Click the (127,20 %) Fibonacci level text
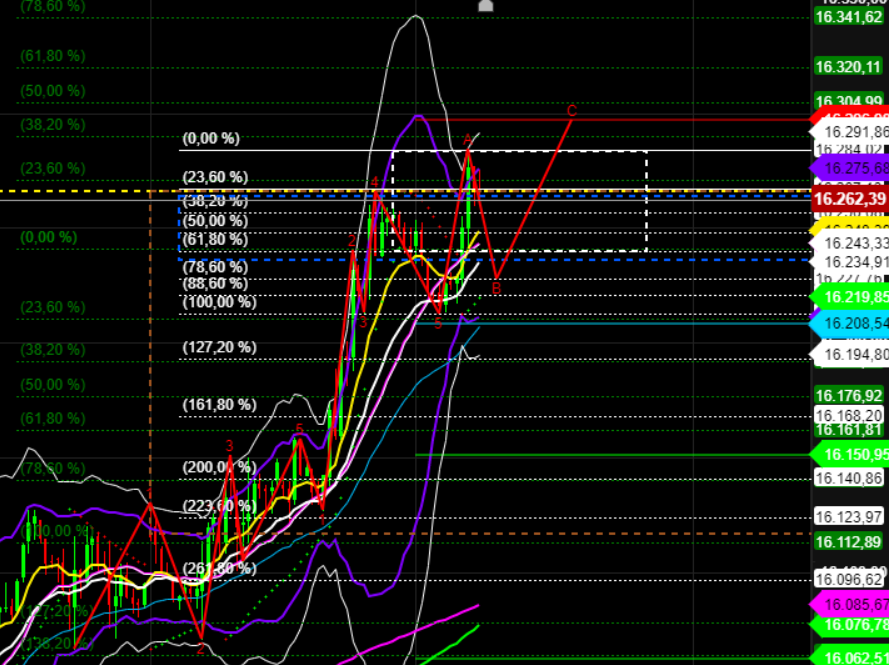 pyautogui.click(x=221, y=347)
